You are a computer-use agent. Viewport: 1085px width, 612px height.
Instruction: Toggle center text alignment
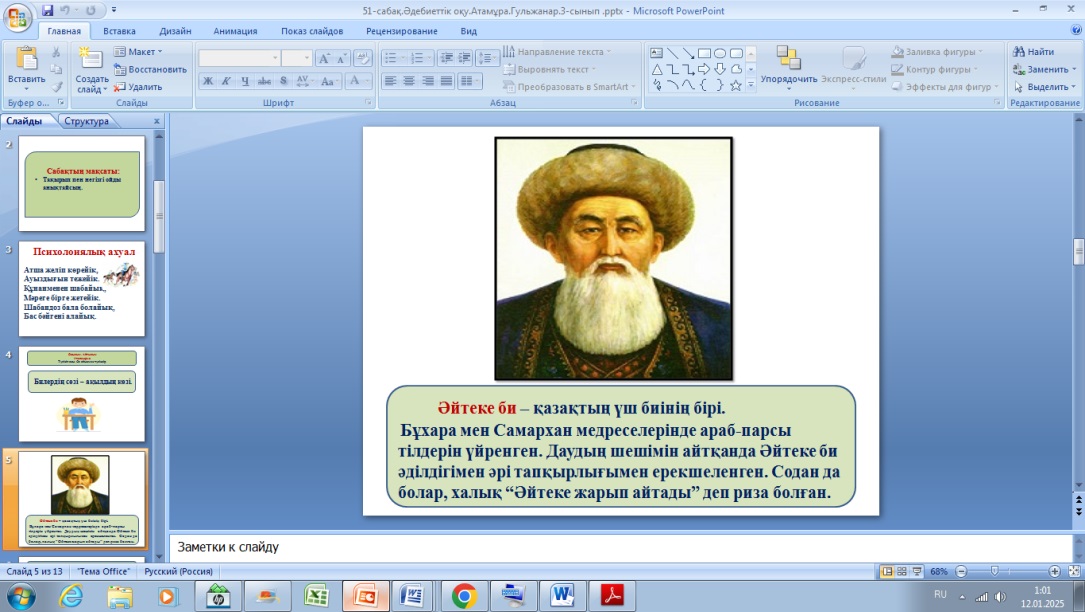click(408, 81)
